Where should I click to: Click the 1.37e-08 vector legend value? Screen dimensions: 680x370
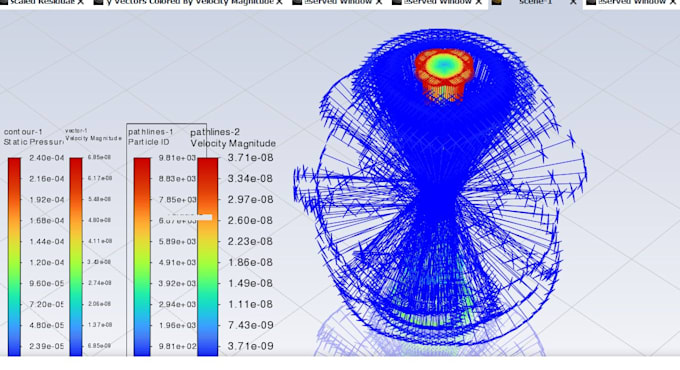click(x=100, y=325)
